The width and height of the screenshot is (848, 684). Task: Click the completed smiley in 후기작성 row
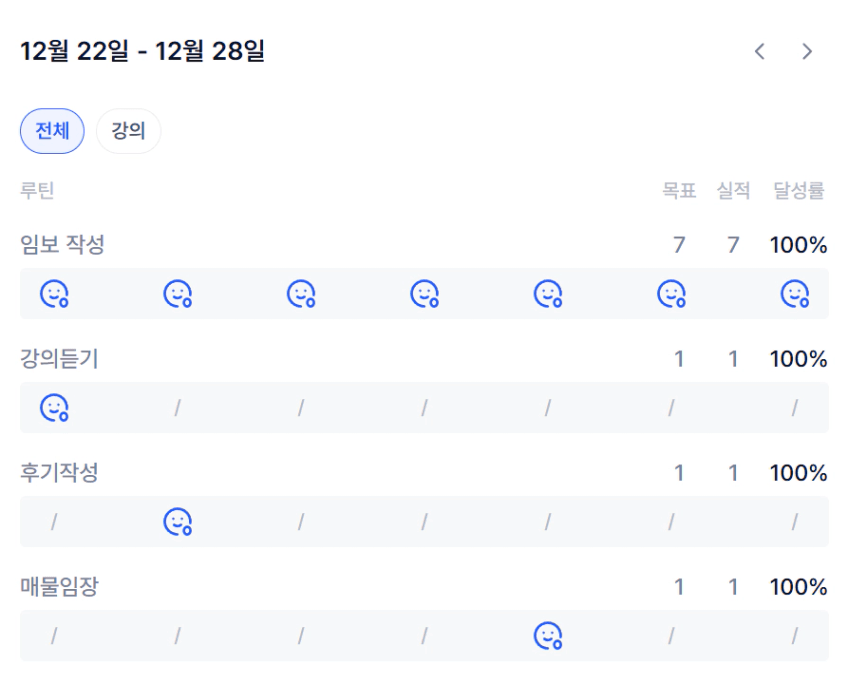click(x=178, y=522)
